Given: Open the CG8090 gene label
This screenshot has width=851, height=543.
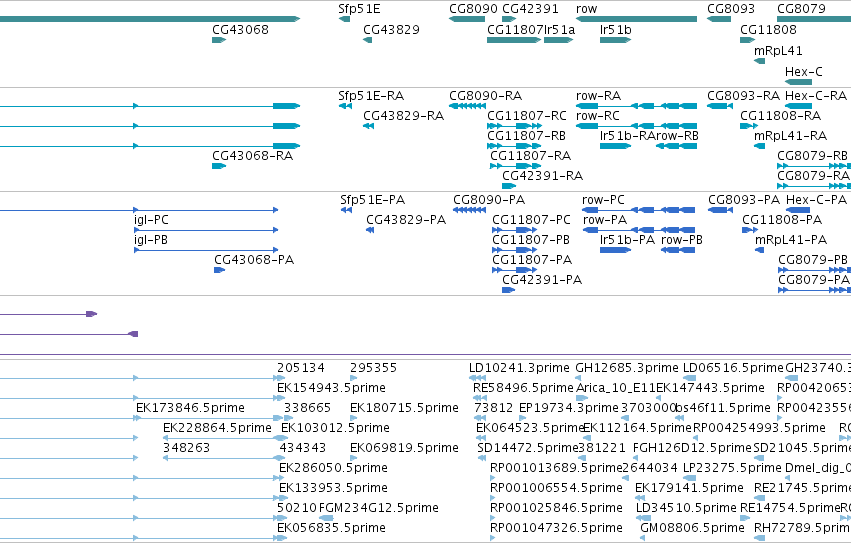Looking at the screenshot, I should click(473, 9).
